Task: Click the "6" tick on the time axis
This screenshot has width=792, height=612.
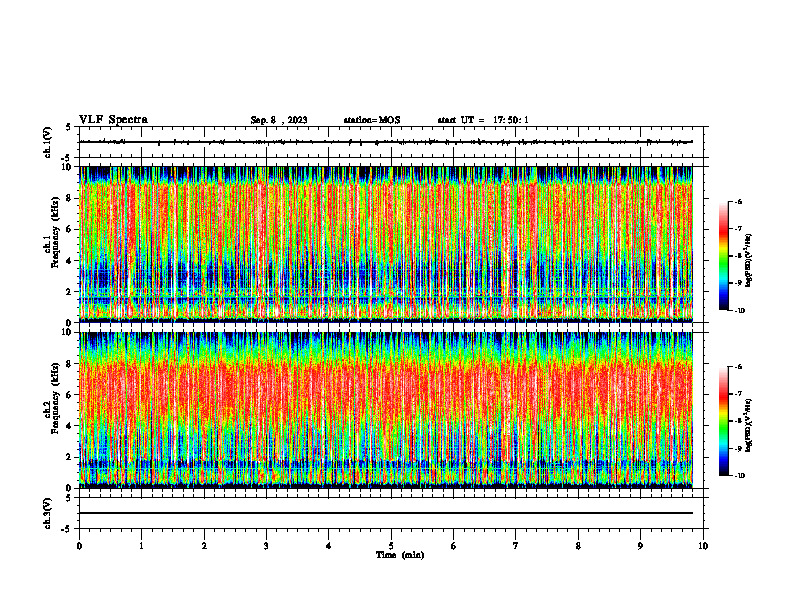Action: [x=454, y=546]
